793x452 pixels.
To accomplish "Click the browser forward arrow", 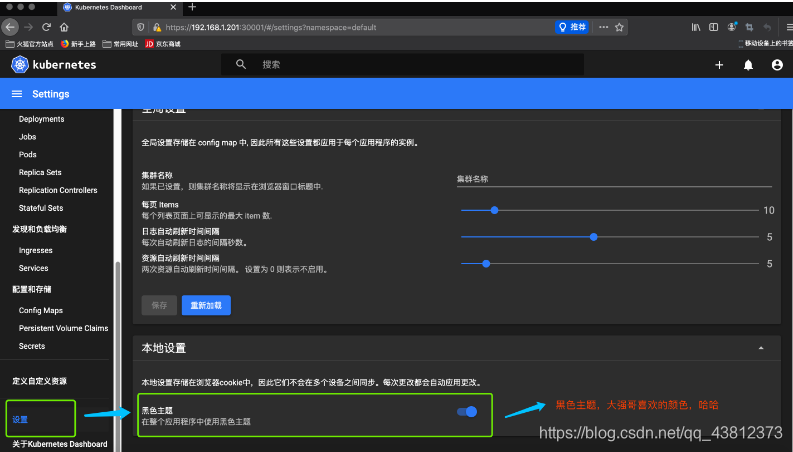I will pos(29,27).
